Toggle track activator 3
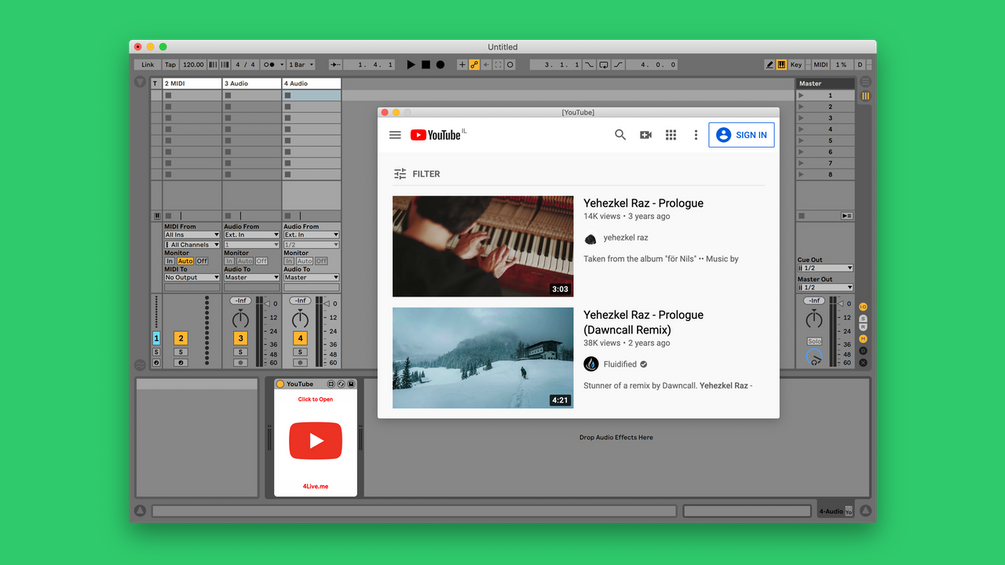1005x565 pixels. 240,338
